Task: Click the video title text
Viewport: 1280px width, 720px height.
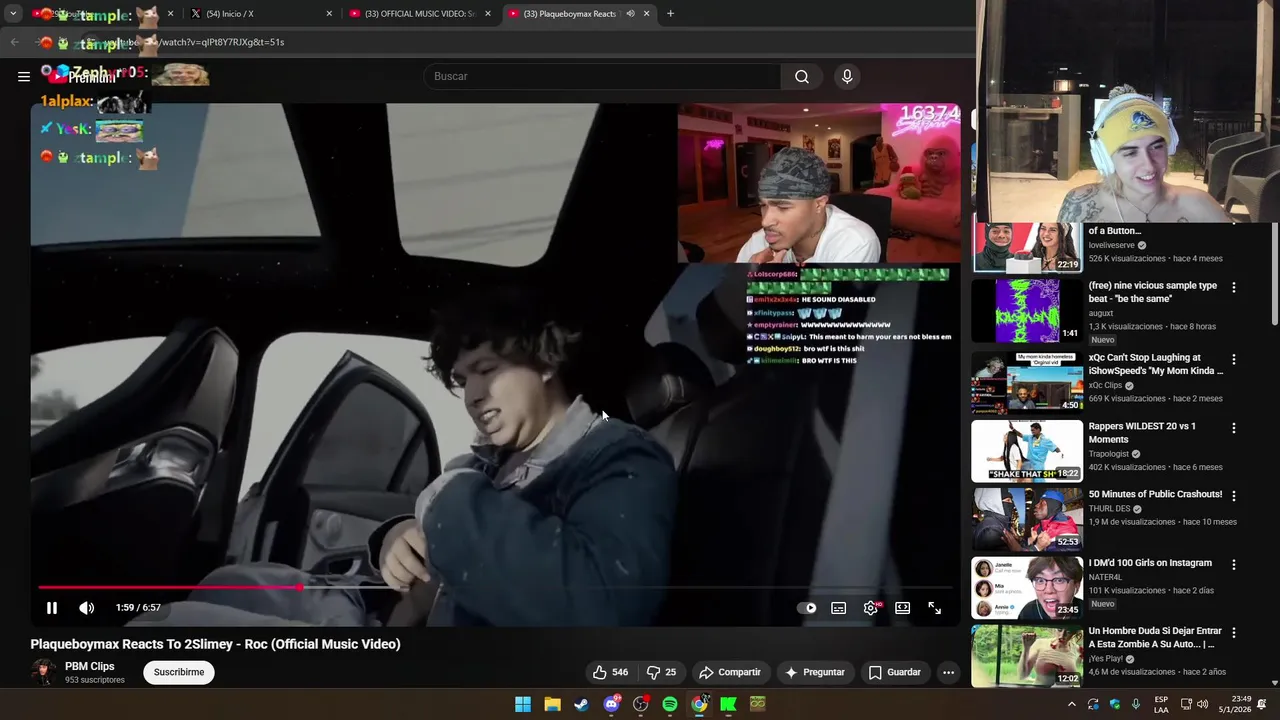Action: click(215, 644)
